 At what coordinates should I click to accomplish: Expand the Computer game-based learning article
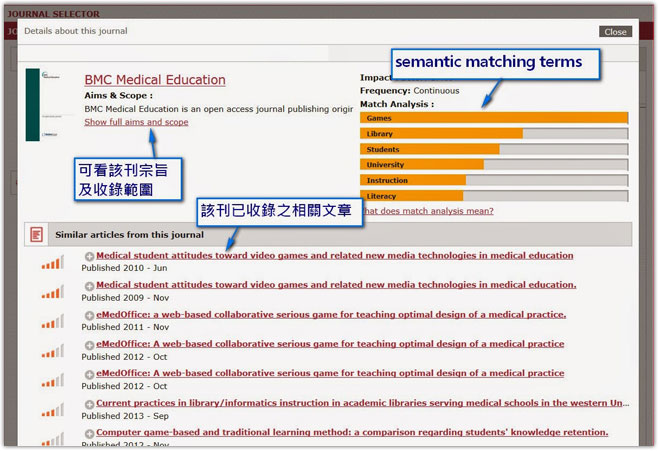[89, 433]
